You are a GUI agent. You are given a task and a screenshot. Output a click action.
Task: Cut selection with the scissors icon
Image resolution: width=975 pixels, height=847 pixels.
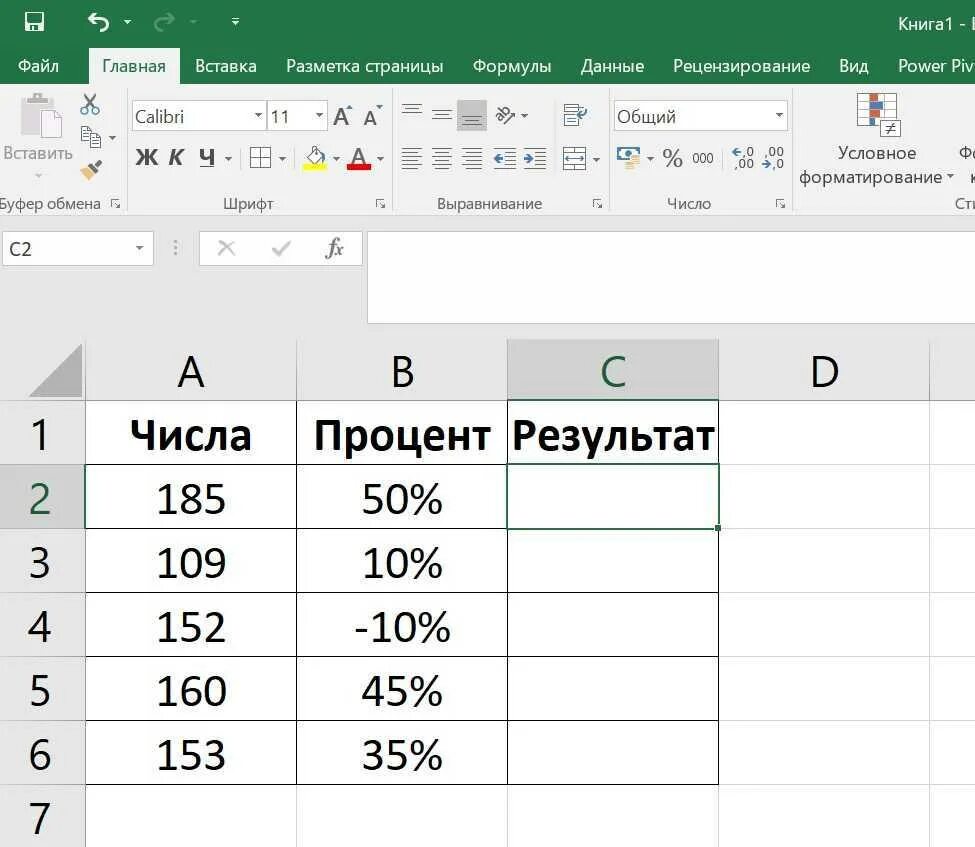(90, 104)
